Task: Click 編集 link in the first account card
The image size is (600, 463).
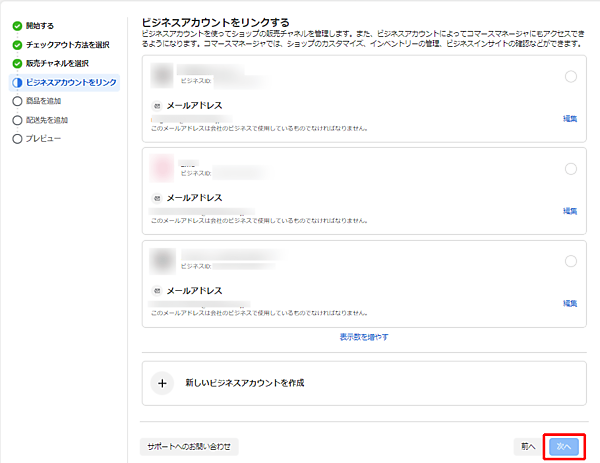Action: (x=570, y=119)
